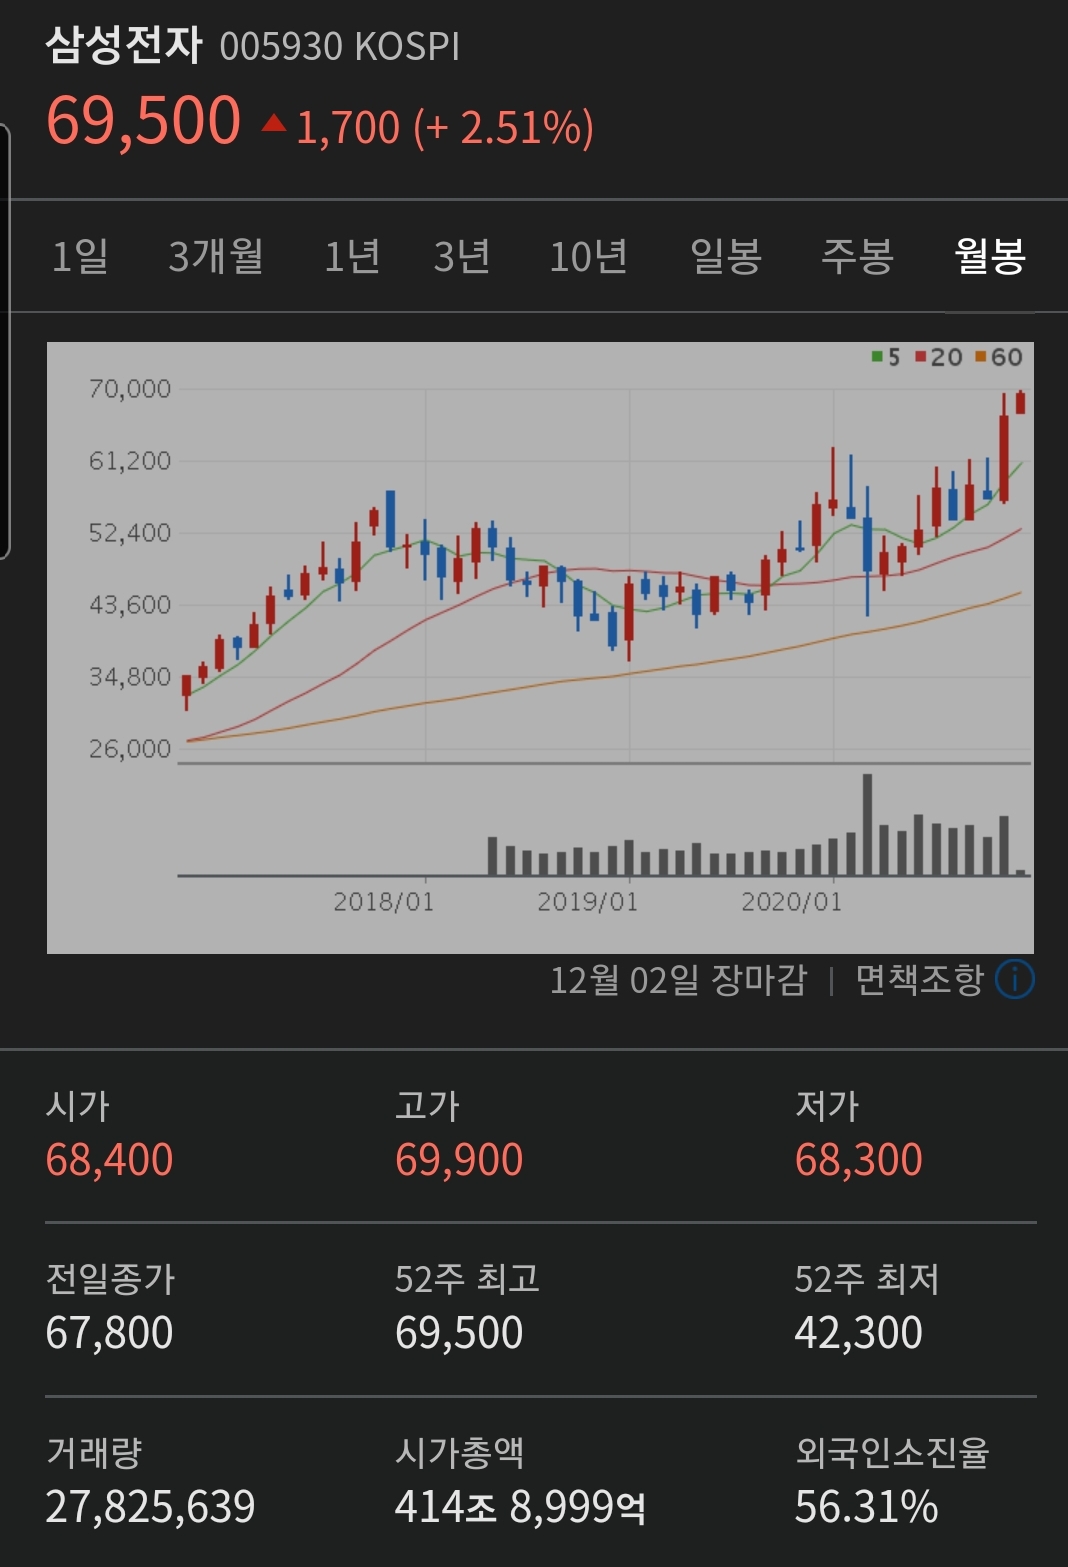The width and height of the screenshot is (1068, 1567).
Task: Tap the 삼성전자 stock name
Action: (x=124, y=45)
